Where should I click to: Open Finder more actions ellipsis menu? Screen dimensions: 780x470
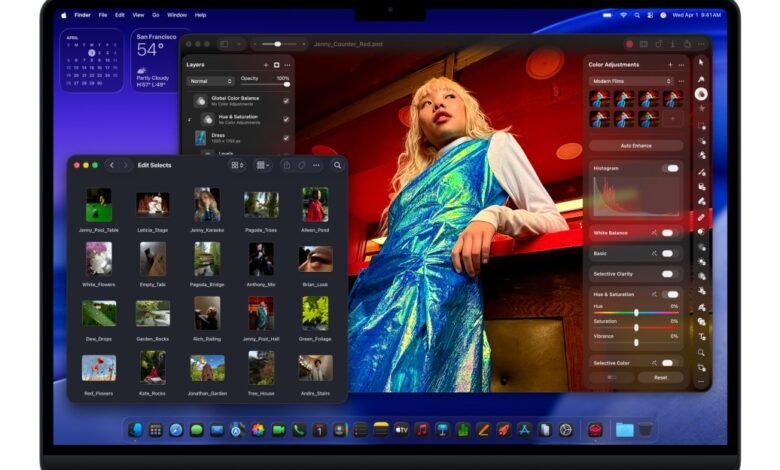click(316, 165)
